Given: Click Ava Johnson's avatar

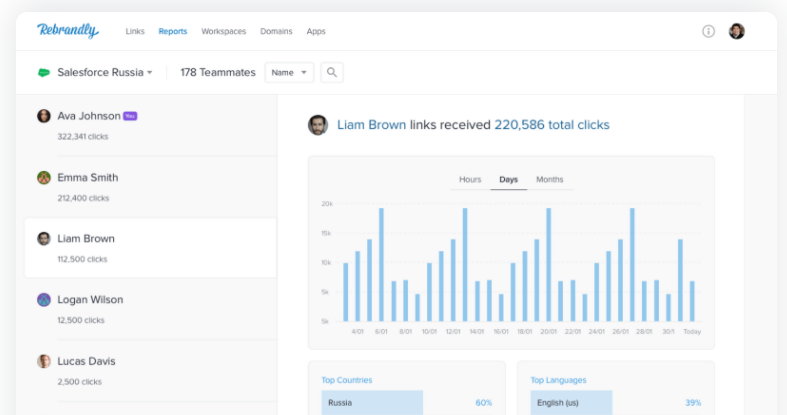Looking at the screenshot, I should point(44,116).
